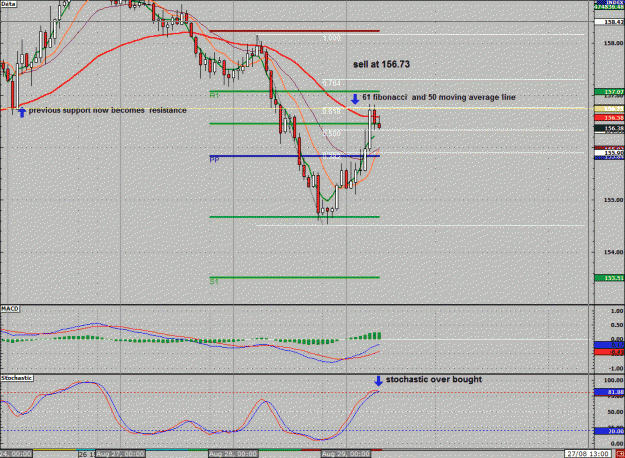Click the 'sell at 156.73' annotation
Screen dimensions: 625x458
pyautogui.click(x=381, y=64)
